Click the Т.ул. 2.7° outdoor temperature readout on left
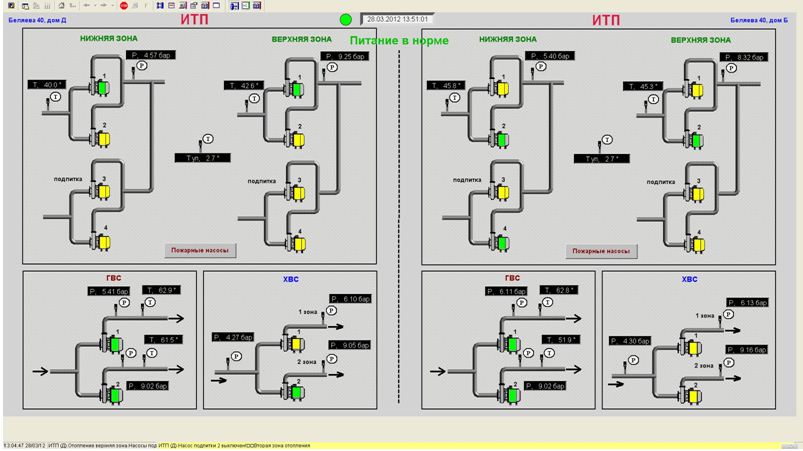 (201, 157)
